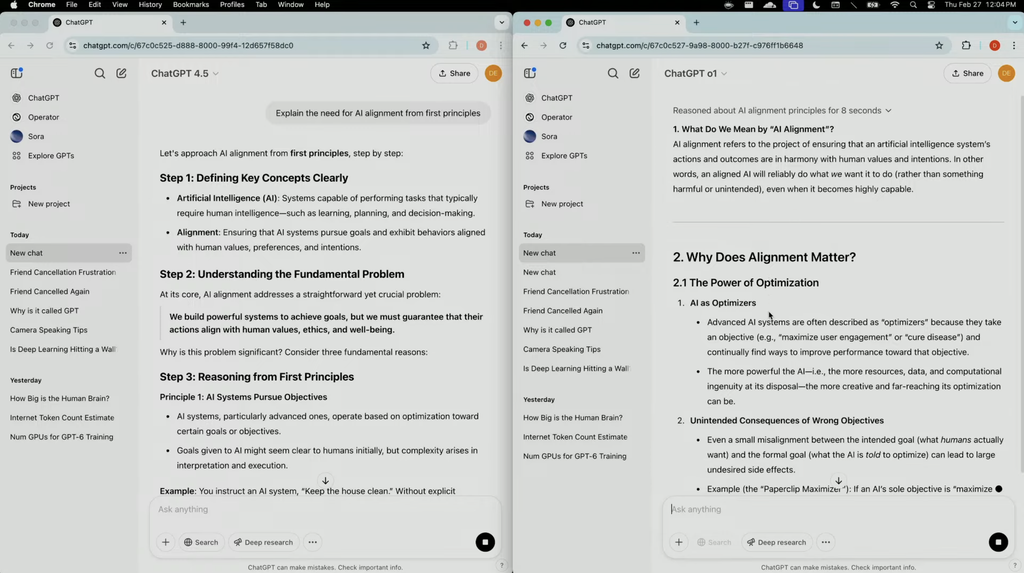Screen dimensions: 1024x573
Task: Open user avatar menu in left ChatGPT window
Action: (493, 73)
